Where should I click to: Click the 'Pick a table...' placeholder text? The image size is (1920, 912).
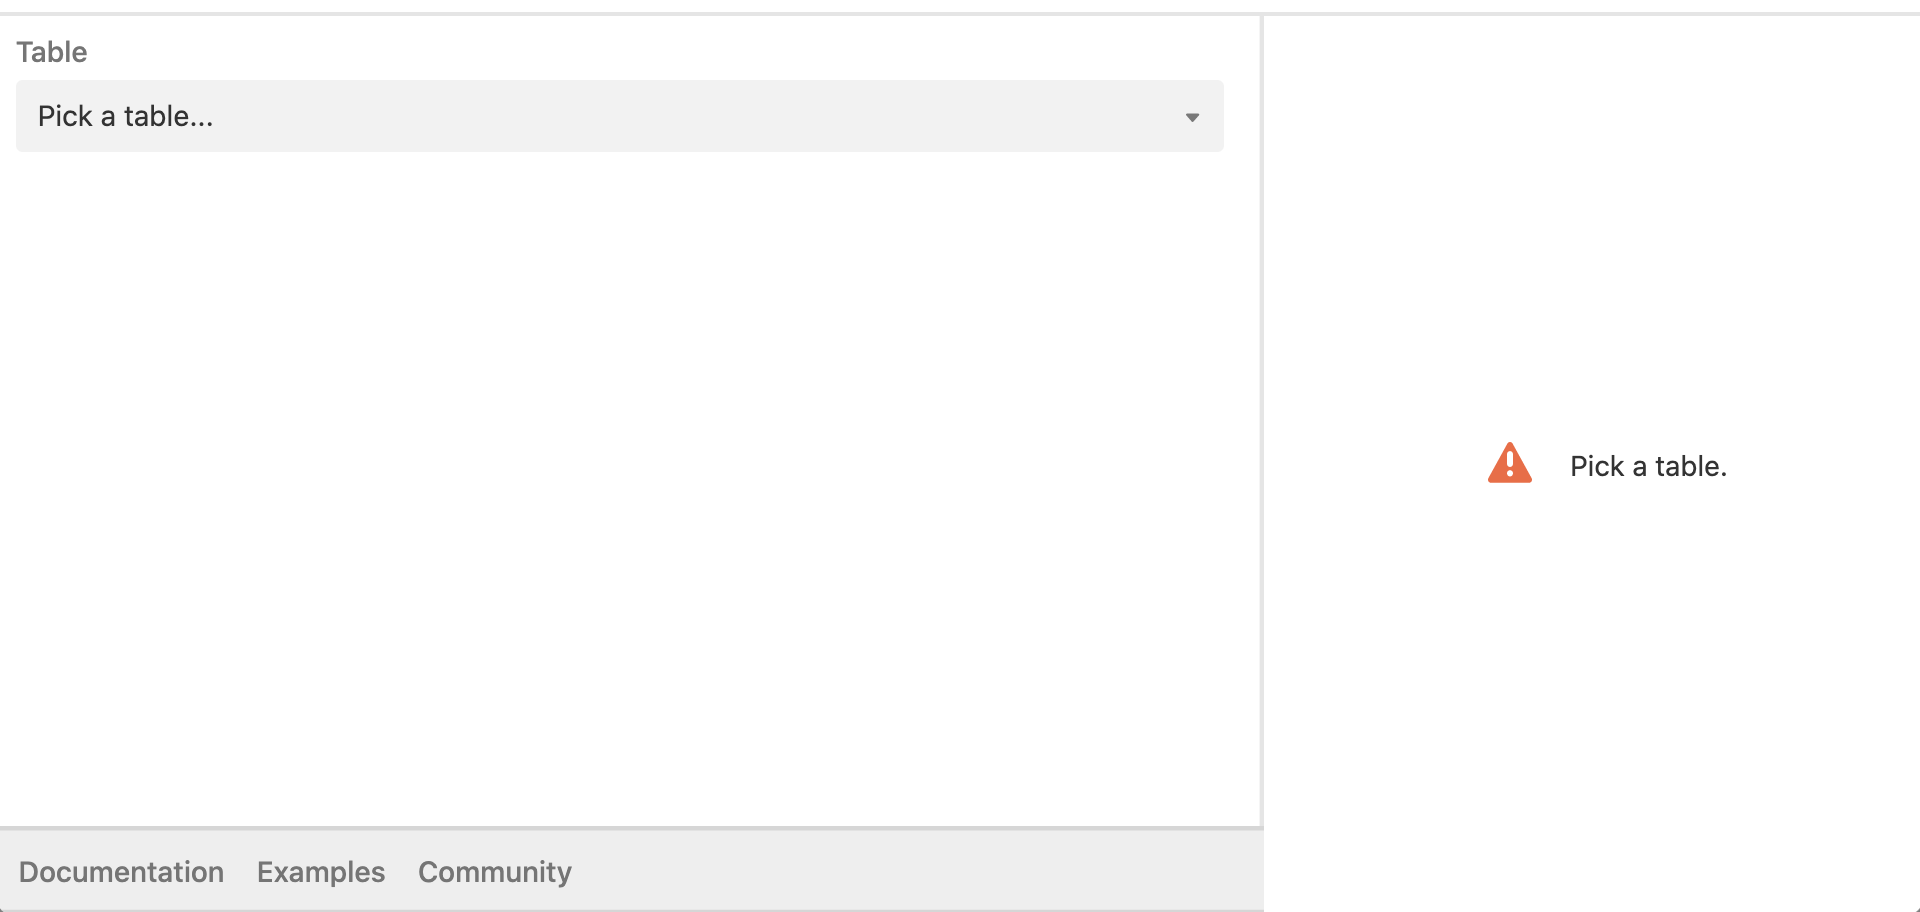(125, 116)
